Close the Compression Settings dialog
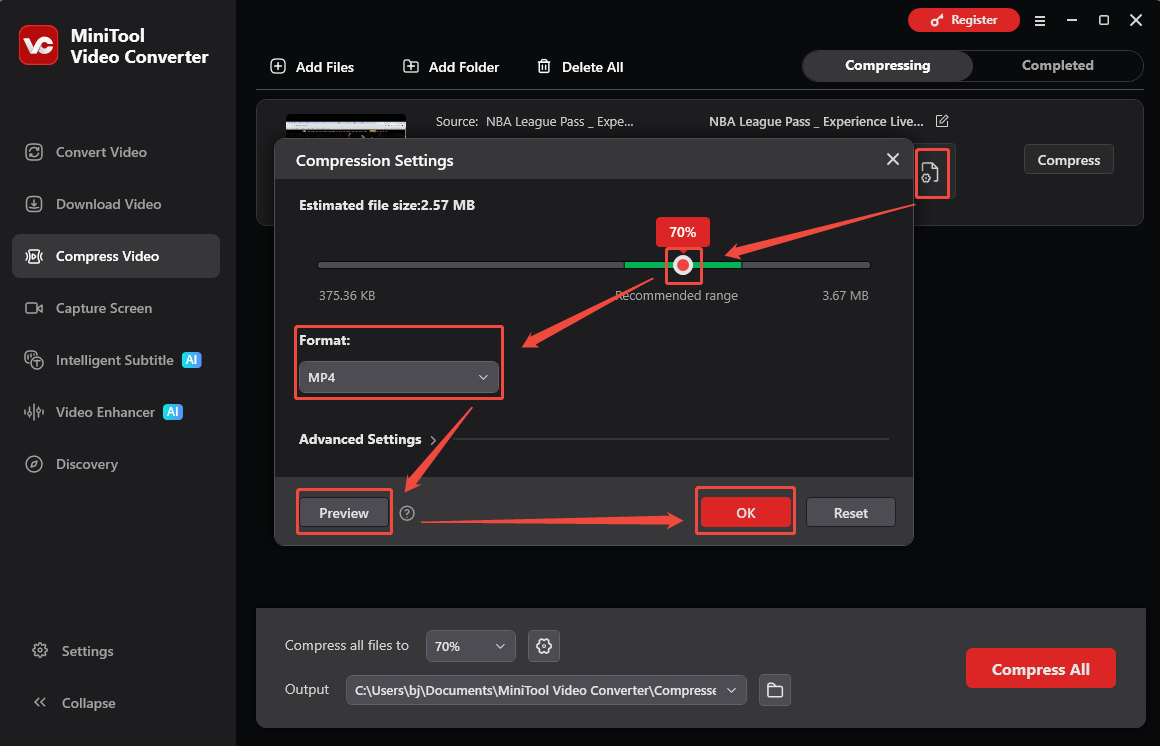The width and height of the screenshot is (1160, 746). [893, 159]
